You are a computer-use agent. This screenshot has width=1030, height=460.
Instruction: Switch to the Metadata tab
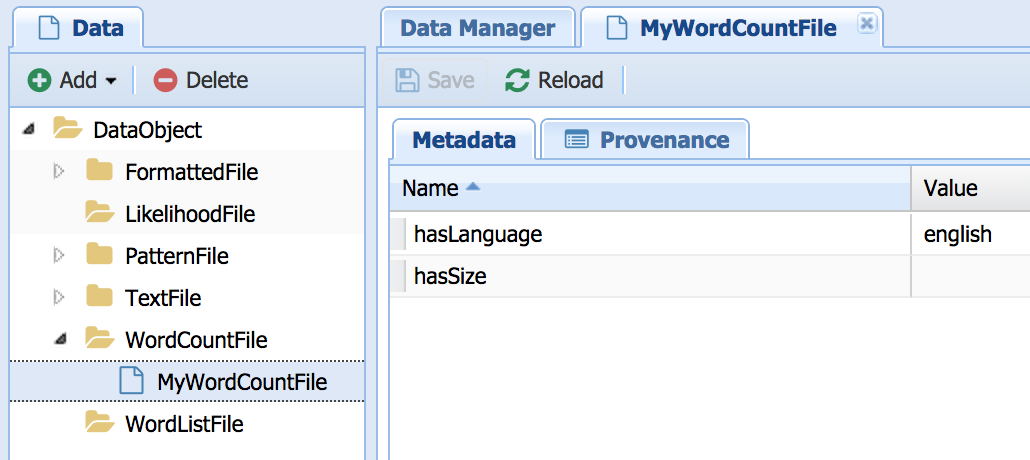(464, 140)
